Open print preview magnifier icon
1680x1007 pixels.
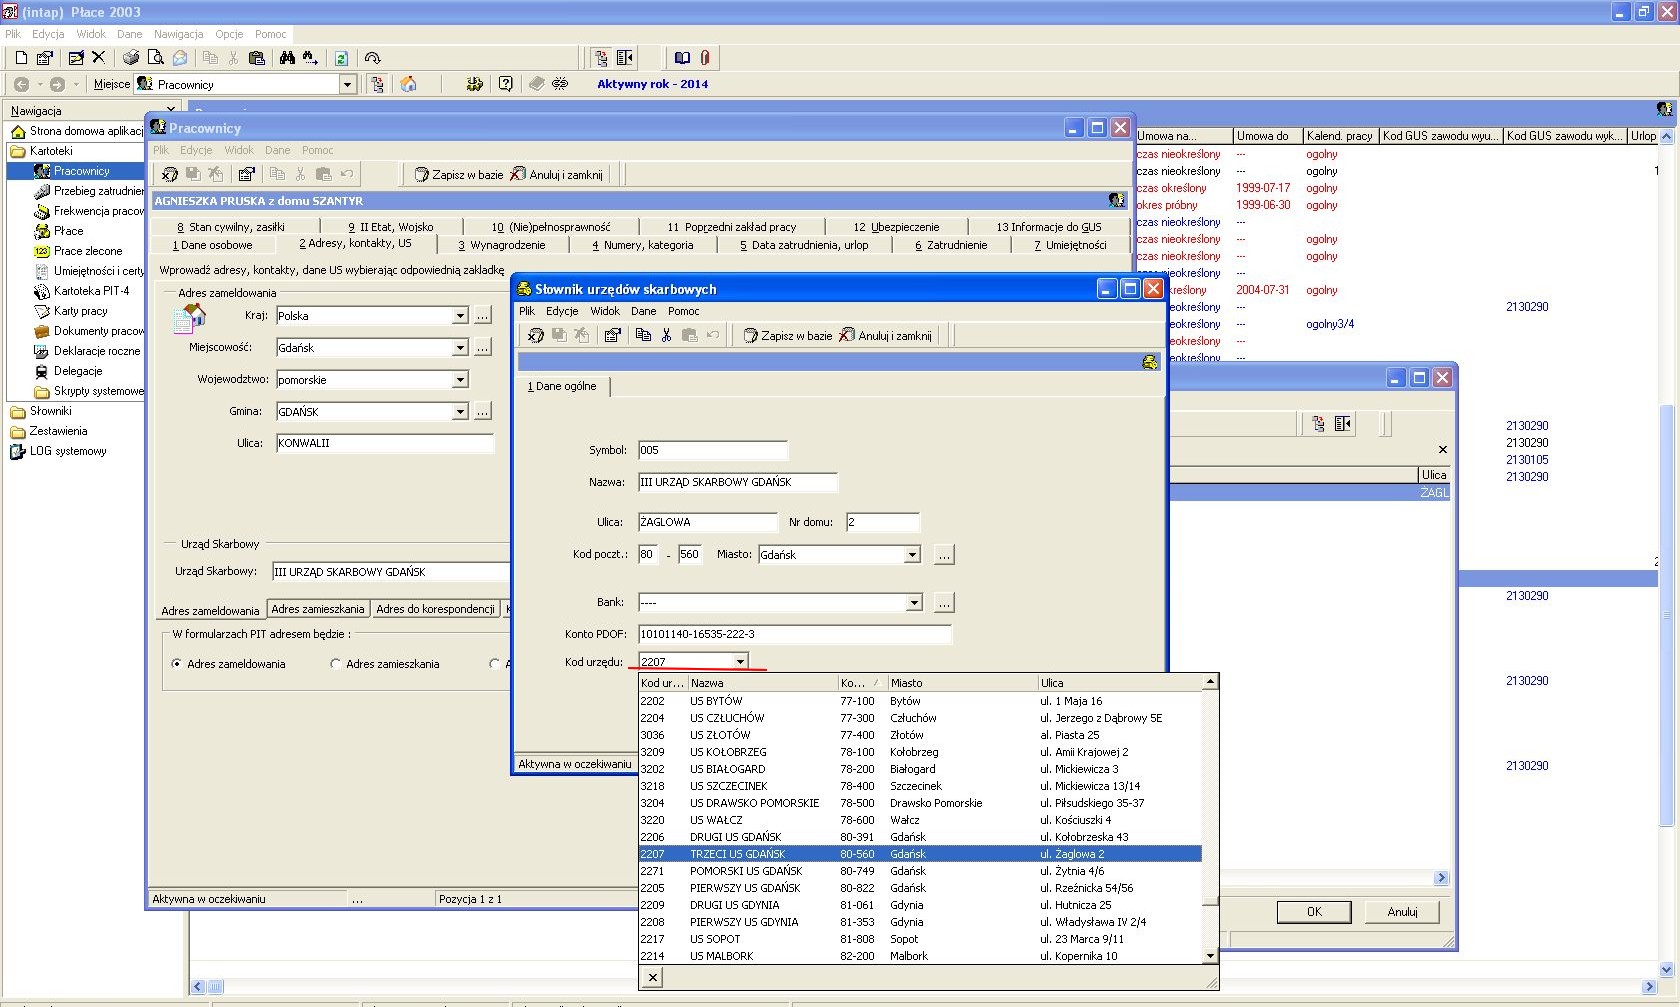pos(155,58)
